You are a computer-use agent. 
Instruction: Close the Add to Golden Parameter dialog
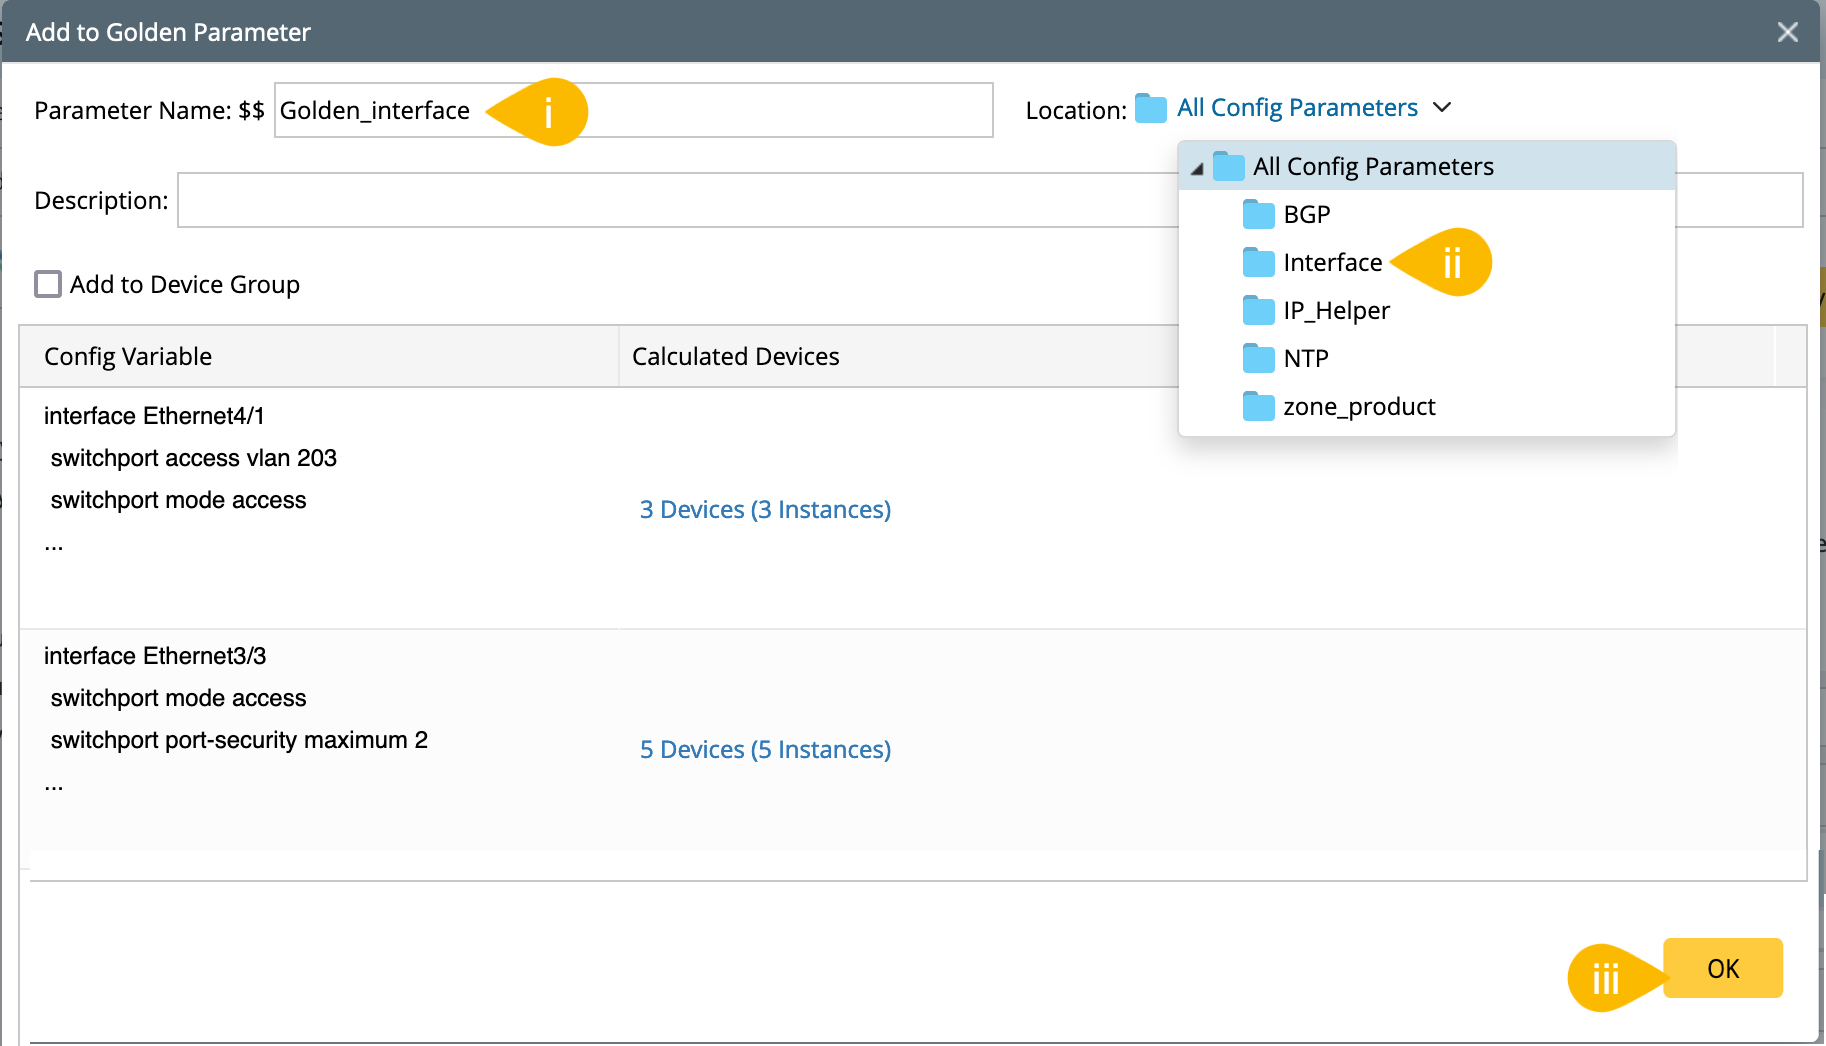point(1787,32)
